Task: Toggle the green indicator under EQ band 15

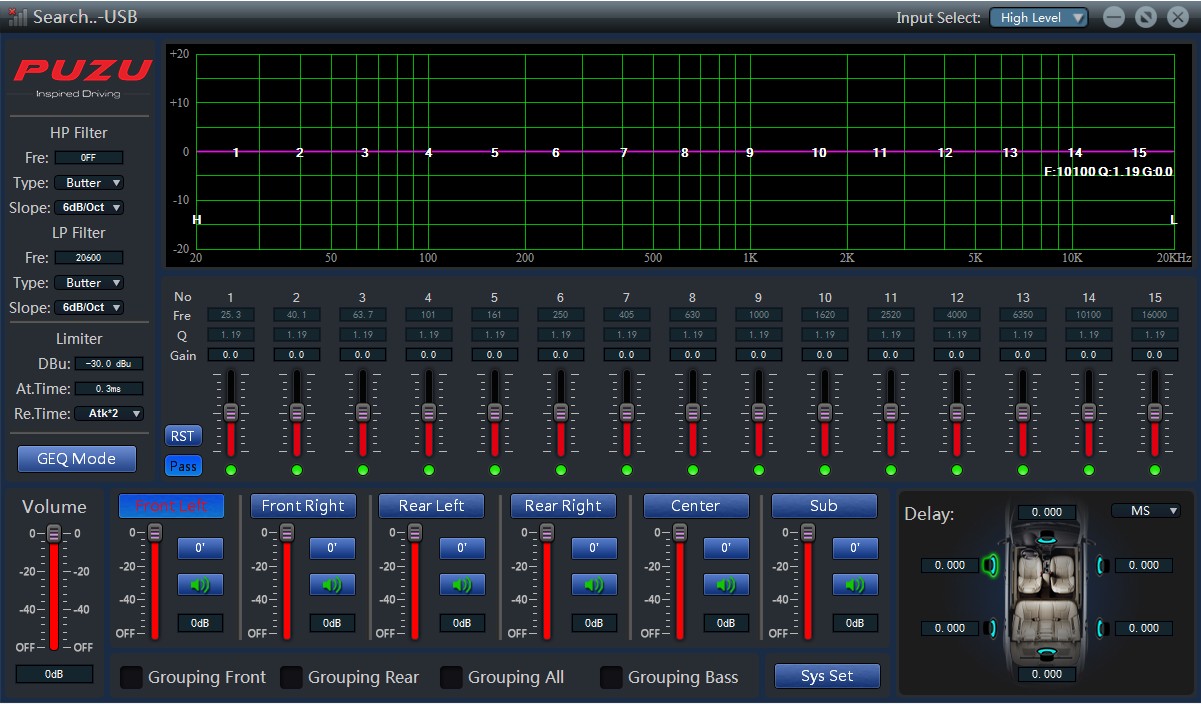Action: 1155,470
